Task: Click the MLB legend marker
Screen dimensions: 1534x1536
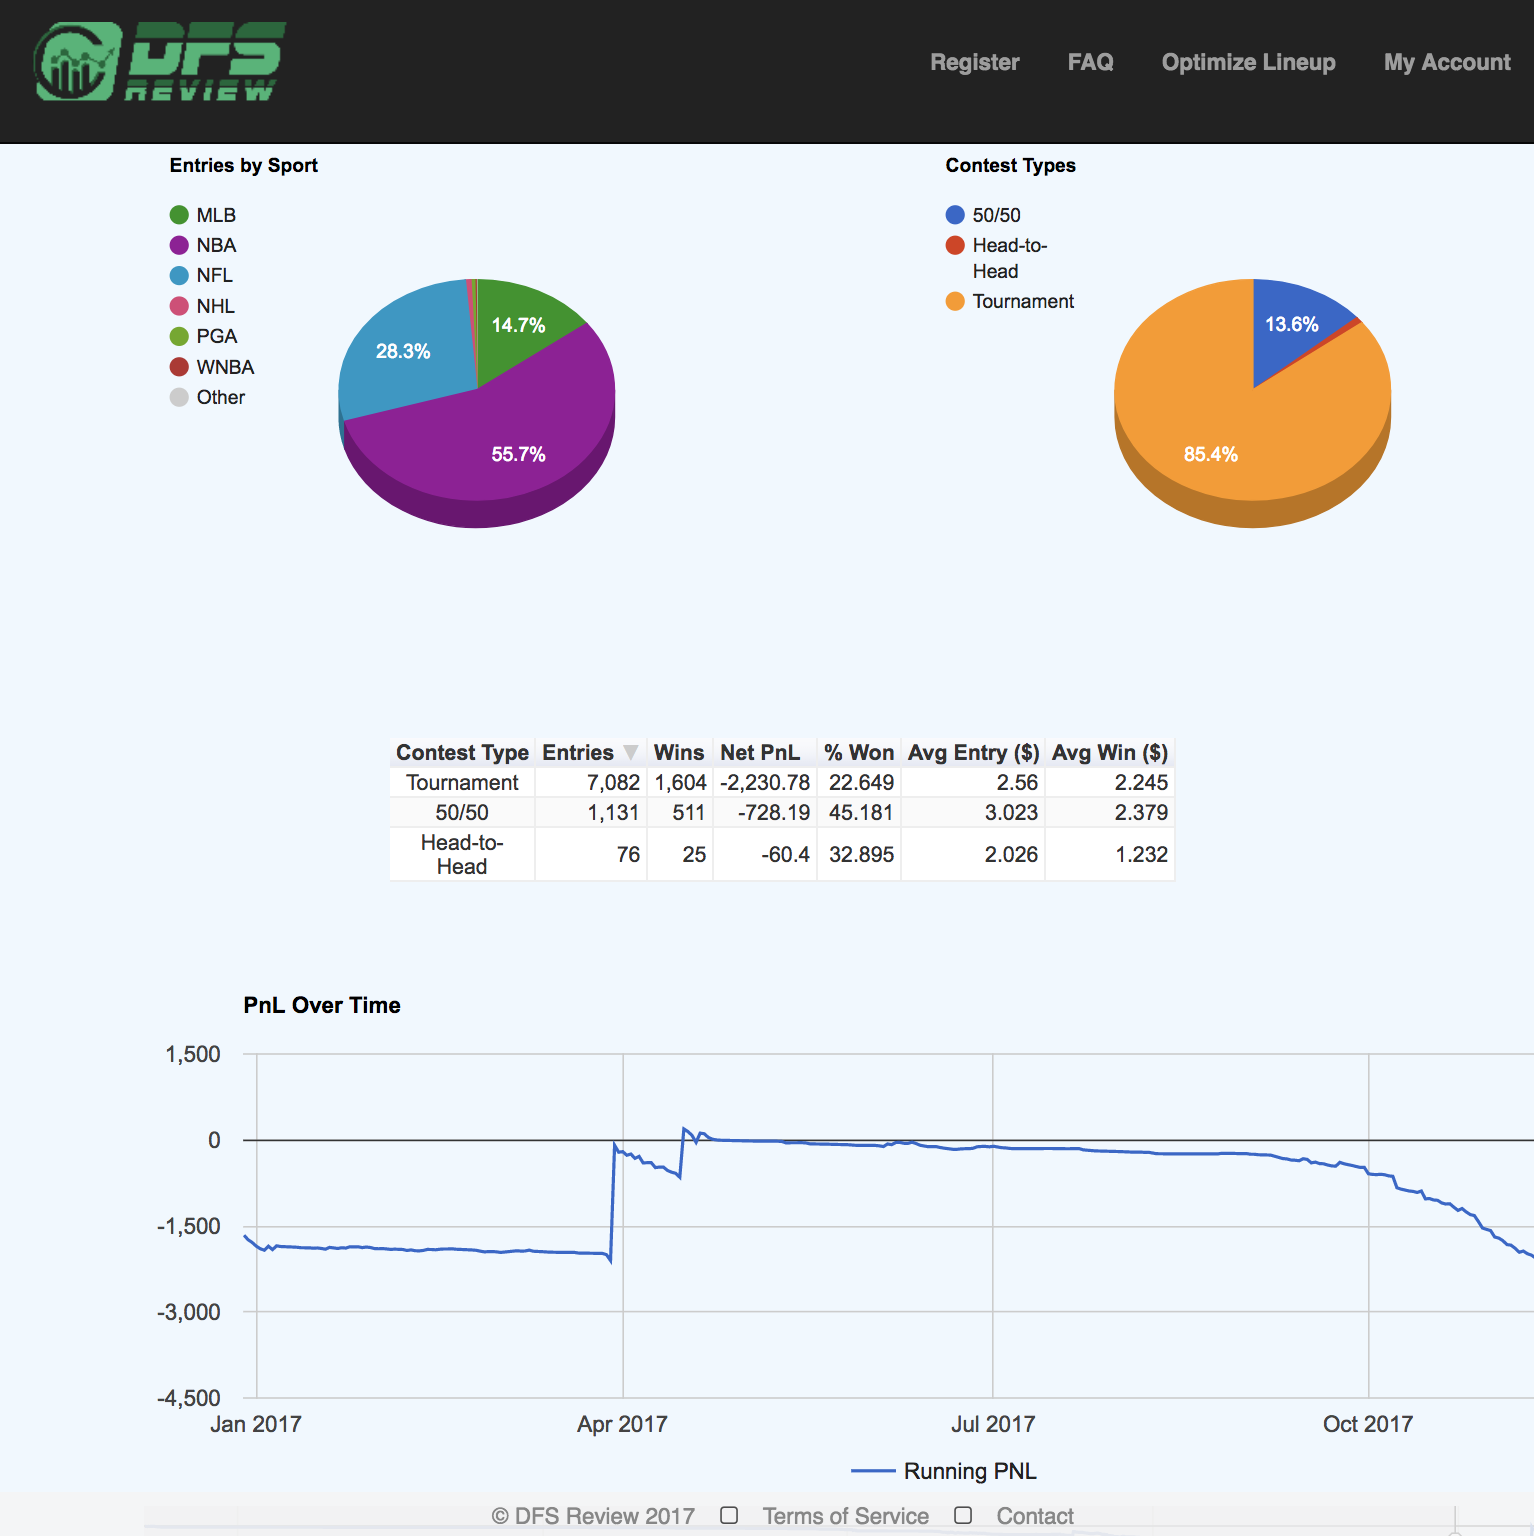Action: point(178,214)
